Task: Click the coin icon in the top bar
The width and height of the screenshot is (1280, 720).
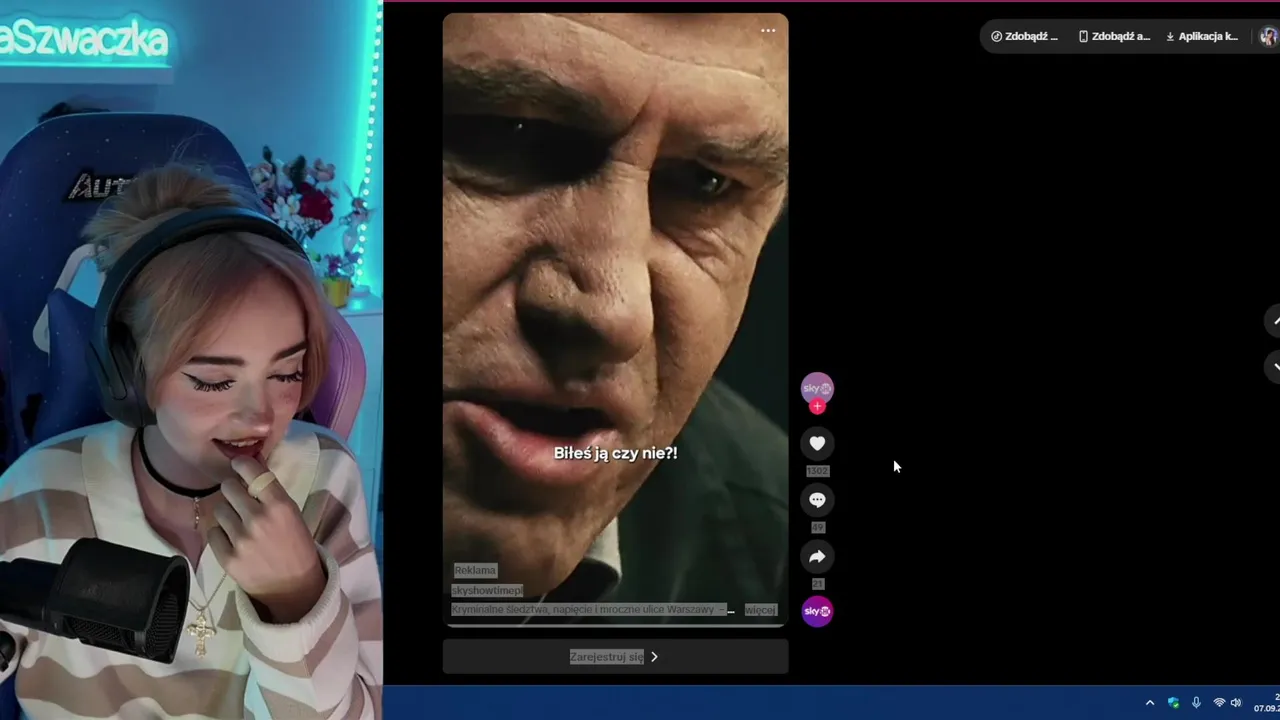Action: coord(996,36)
